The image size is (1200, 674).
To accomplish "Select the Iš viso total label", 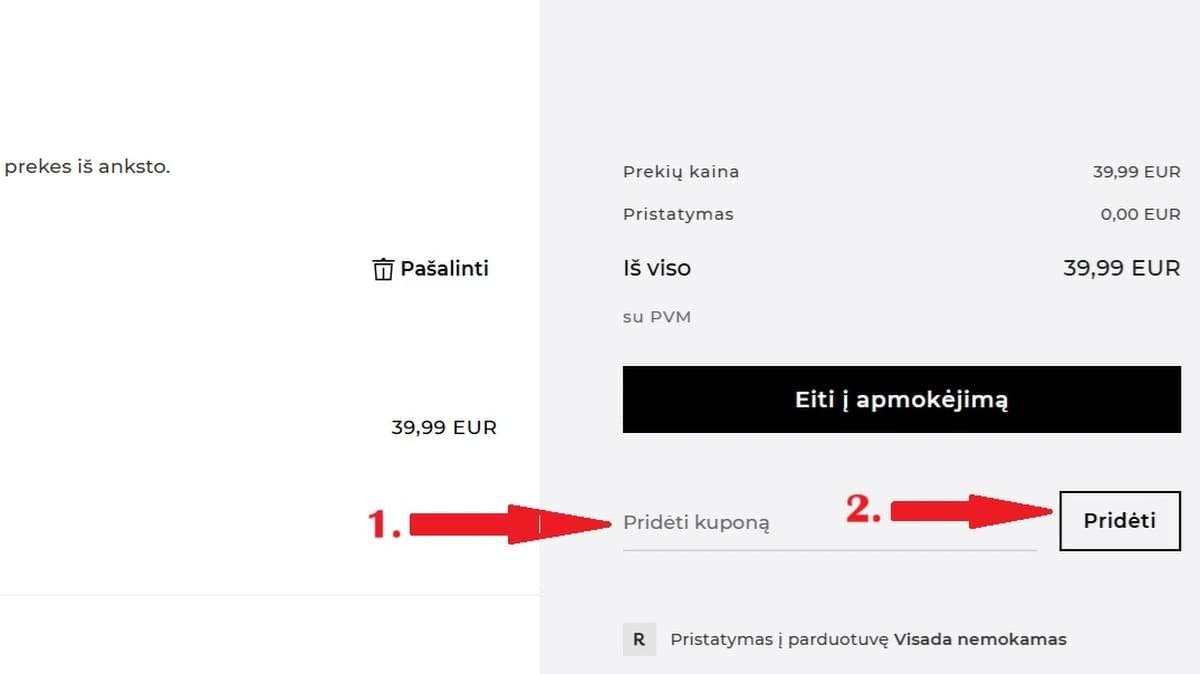I will pyautogui.click(x=656, y=268).
